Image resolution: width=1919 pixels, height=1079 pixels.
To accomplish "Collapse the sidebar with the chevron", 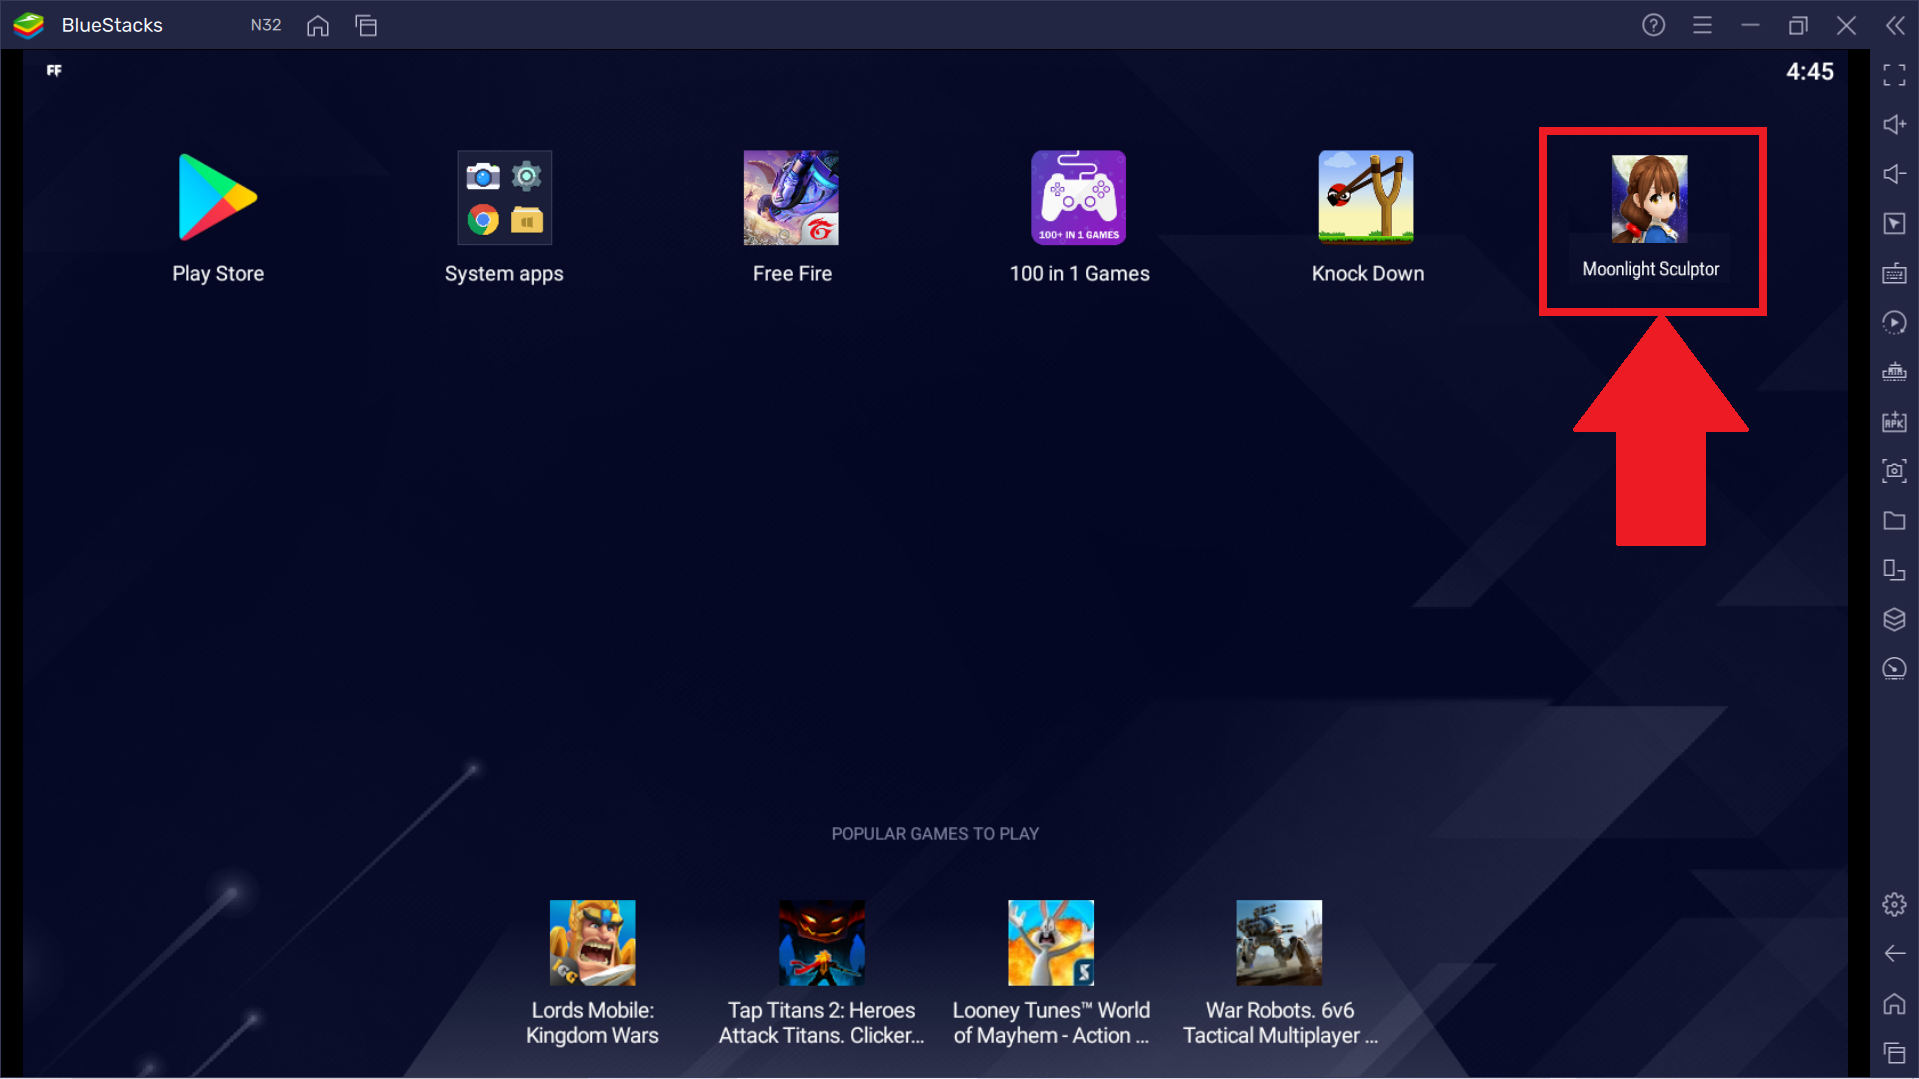I will 1895,25.
